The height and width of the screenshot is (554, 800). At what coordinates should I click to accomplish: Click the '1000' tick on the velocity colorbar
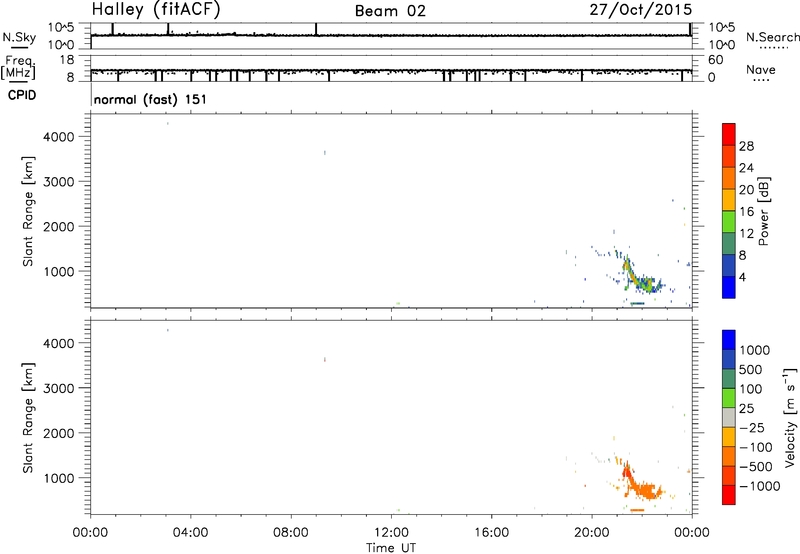(755, 350)
